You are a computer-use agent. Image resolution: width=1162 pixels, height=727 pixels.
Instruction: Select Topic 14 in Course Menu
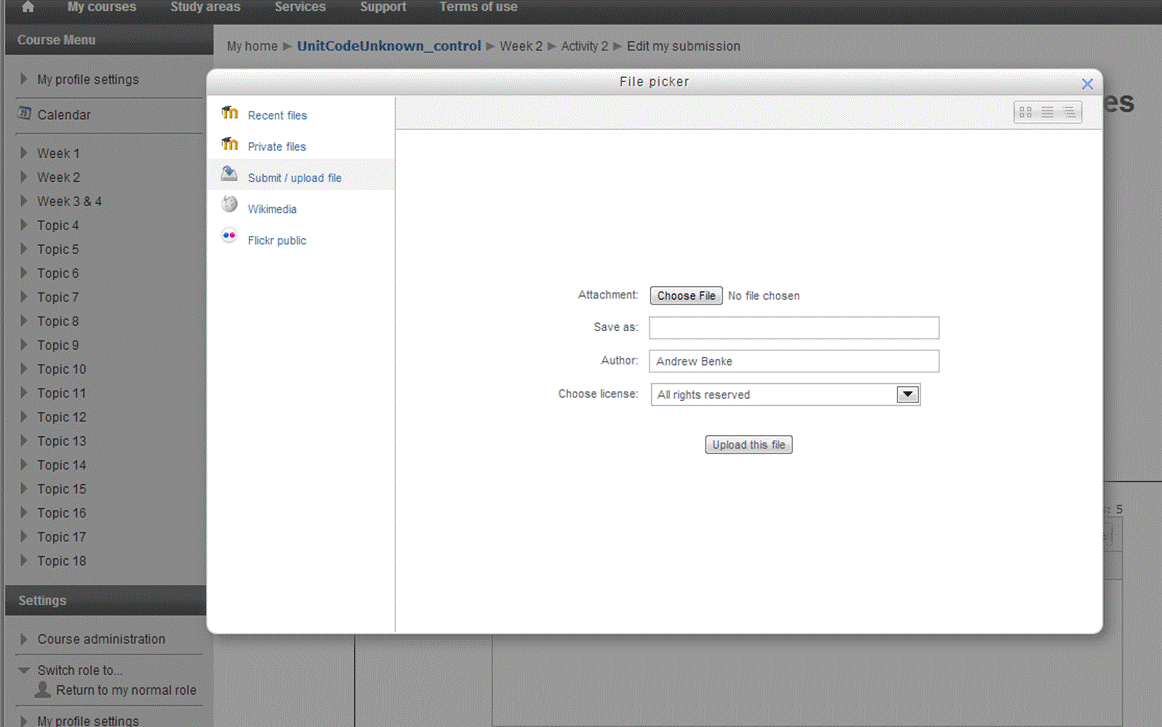(x=62, y=465)
